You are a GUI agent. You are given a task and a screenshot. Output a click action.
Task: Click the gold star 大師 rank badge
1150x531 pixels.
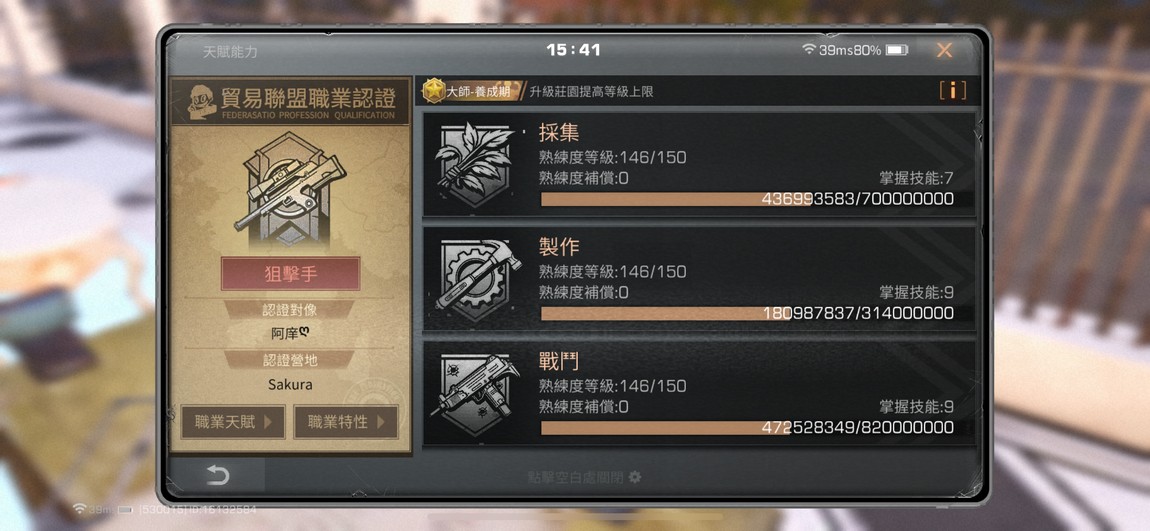click(434, 91)
